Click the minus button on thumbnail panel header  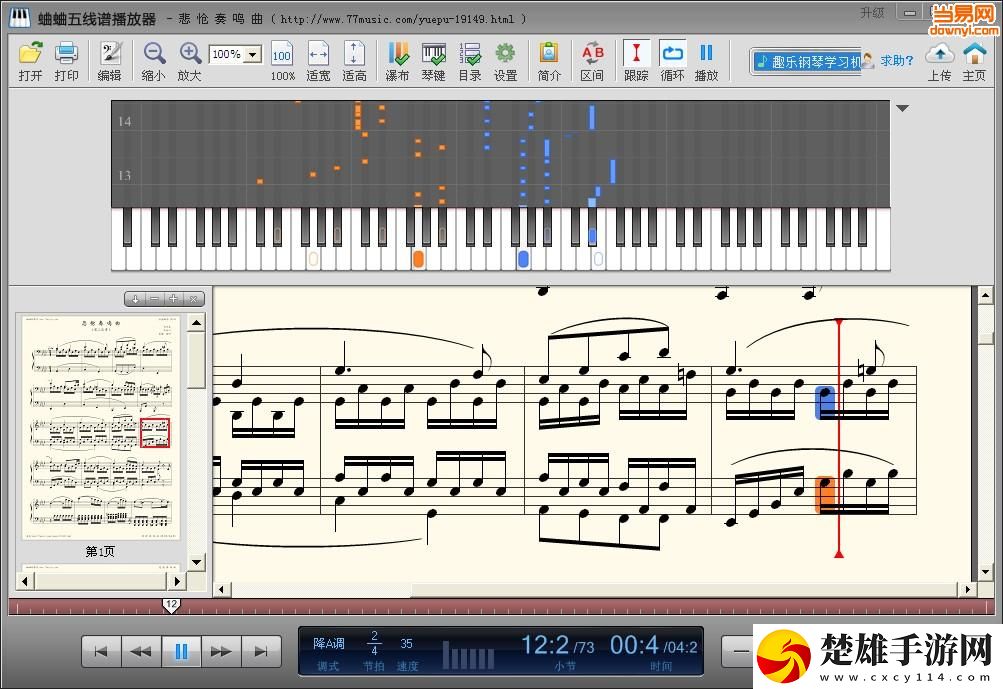[x=154, y=299]
